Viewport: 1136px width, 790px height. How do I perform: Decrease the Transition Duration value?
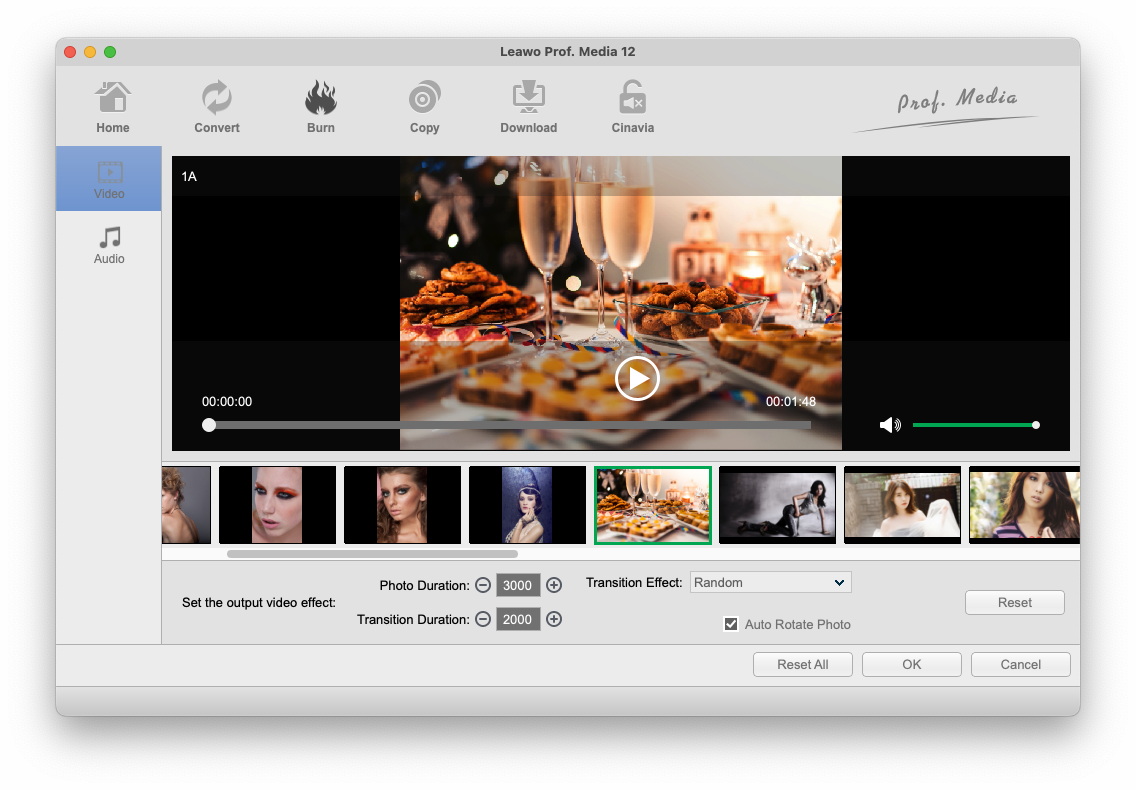click(483, 619)
